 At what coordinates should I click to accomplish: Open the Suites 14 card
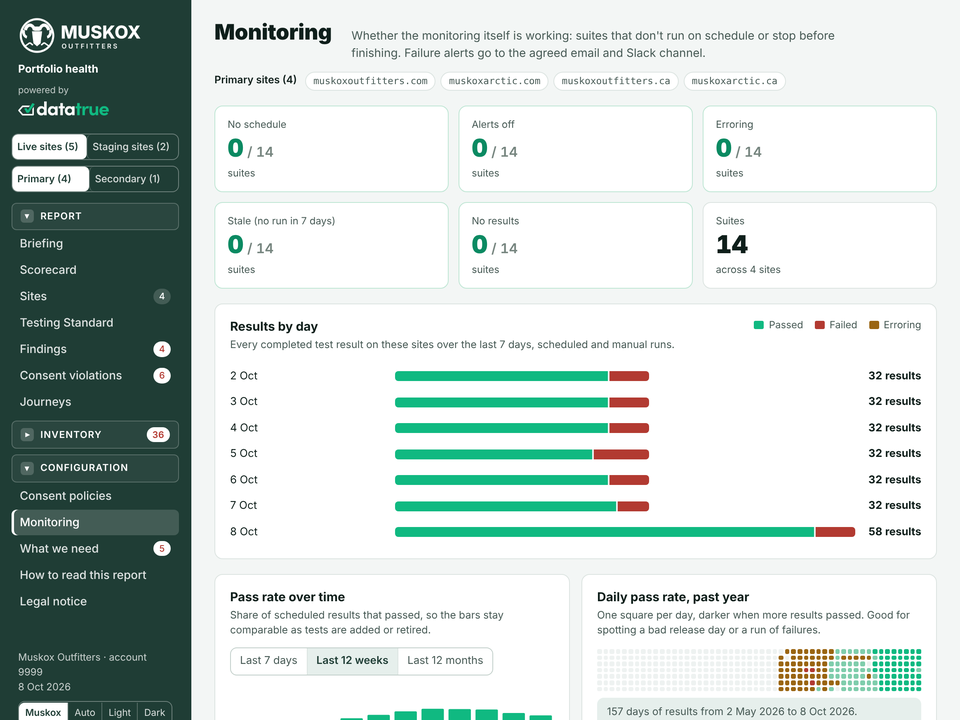tap(820, 246)
